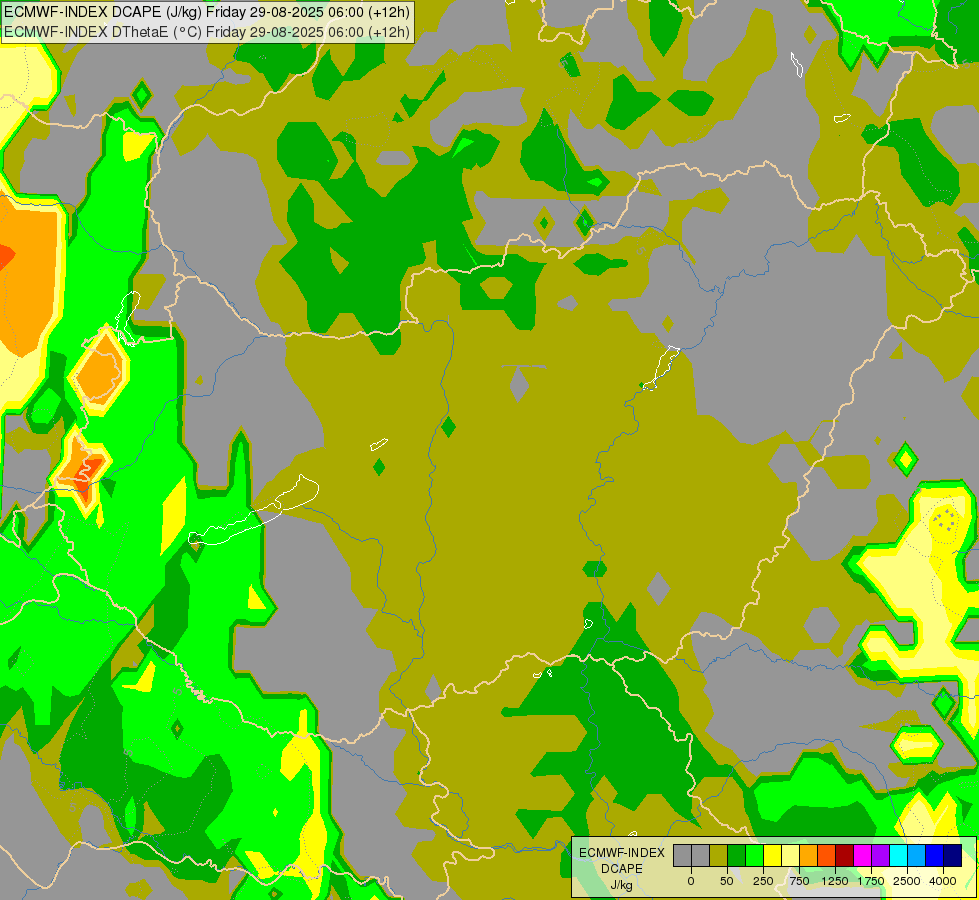Select the dark green legend swatch

tap(737, 855)
